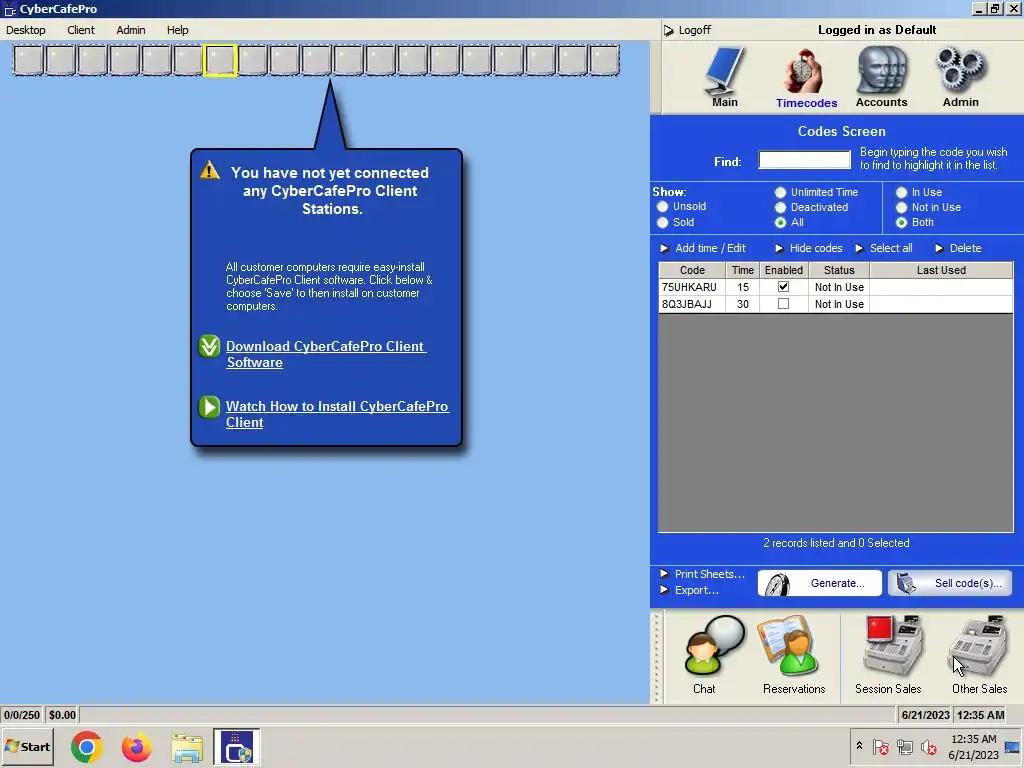Check Enabled for code 8Q3JBAJJ
Image resolution: width=1024 pixels, height=768 pixels.
[x=783, y=304]
